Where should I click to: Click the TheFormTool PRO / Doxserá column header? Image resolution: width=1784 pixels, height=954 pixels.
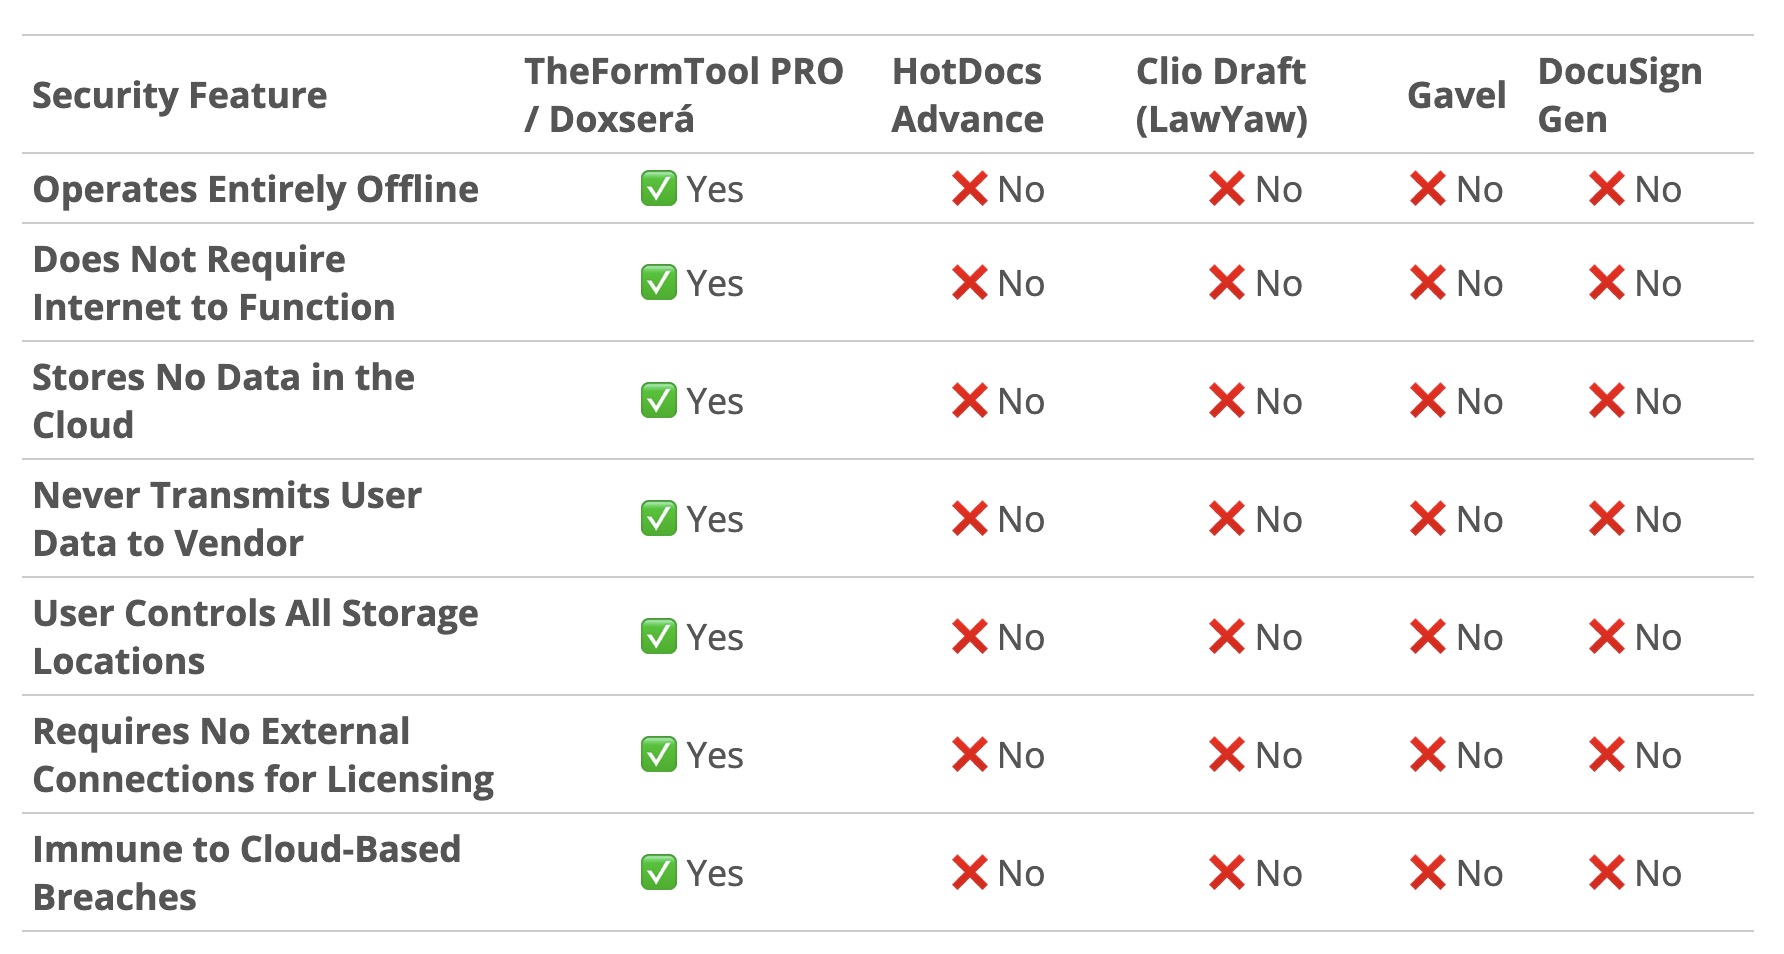coord(683,95)
